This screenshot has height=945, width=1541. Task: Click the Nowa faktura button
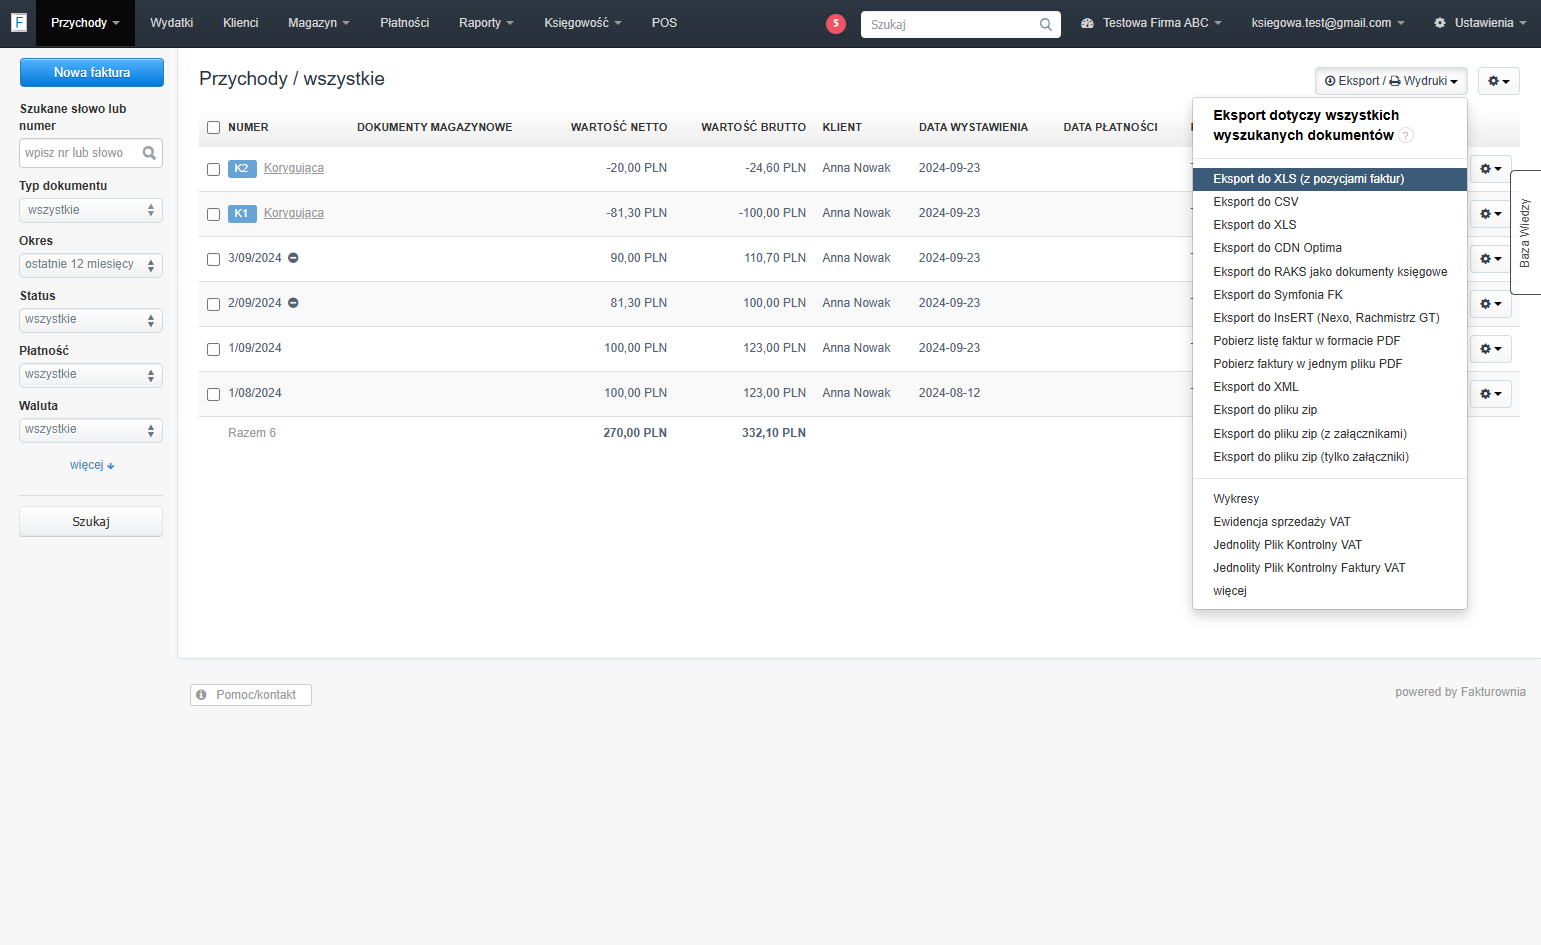point(92,72)
